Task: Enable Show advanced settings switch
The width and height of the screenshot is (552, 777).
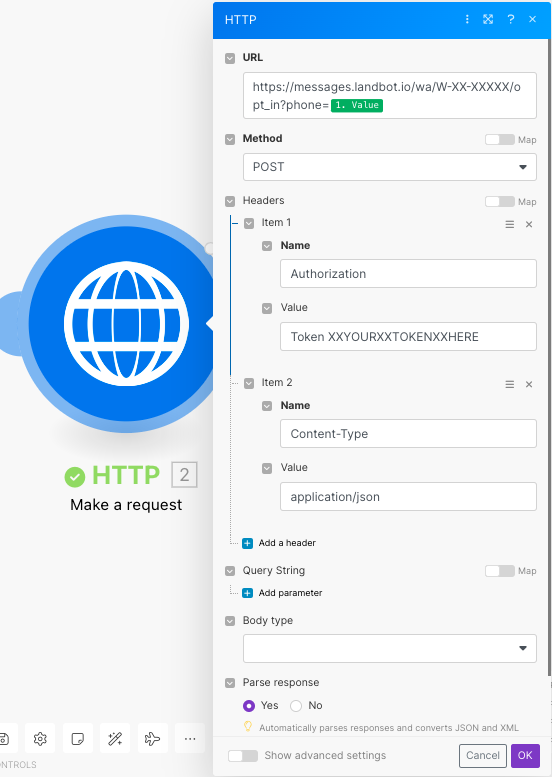Action: coord(243,756)
